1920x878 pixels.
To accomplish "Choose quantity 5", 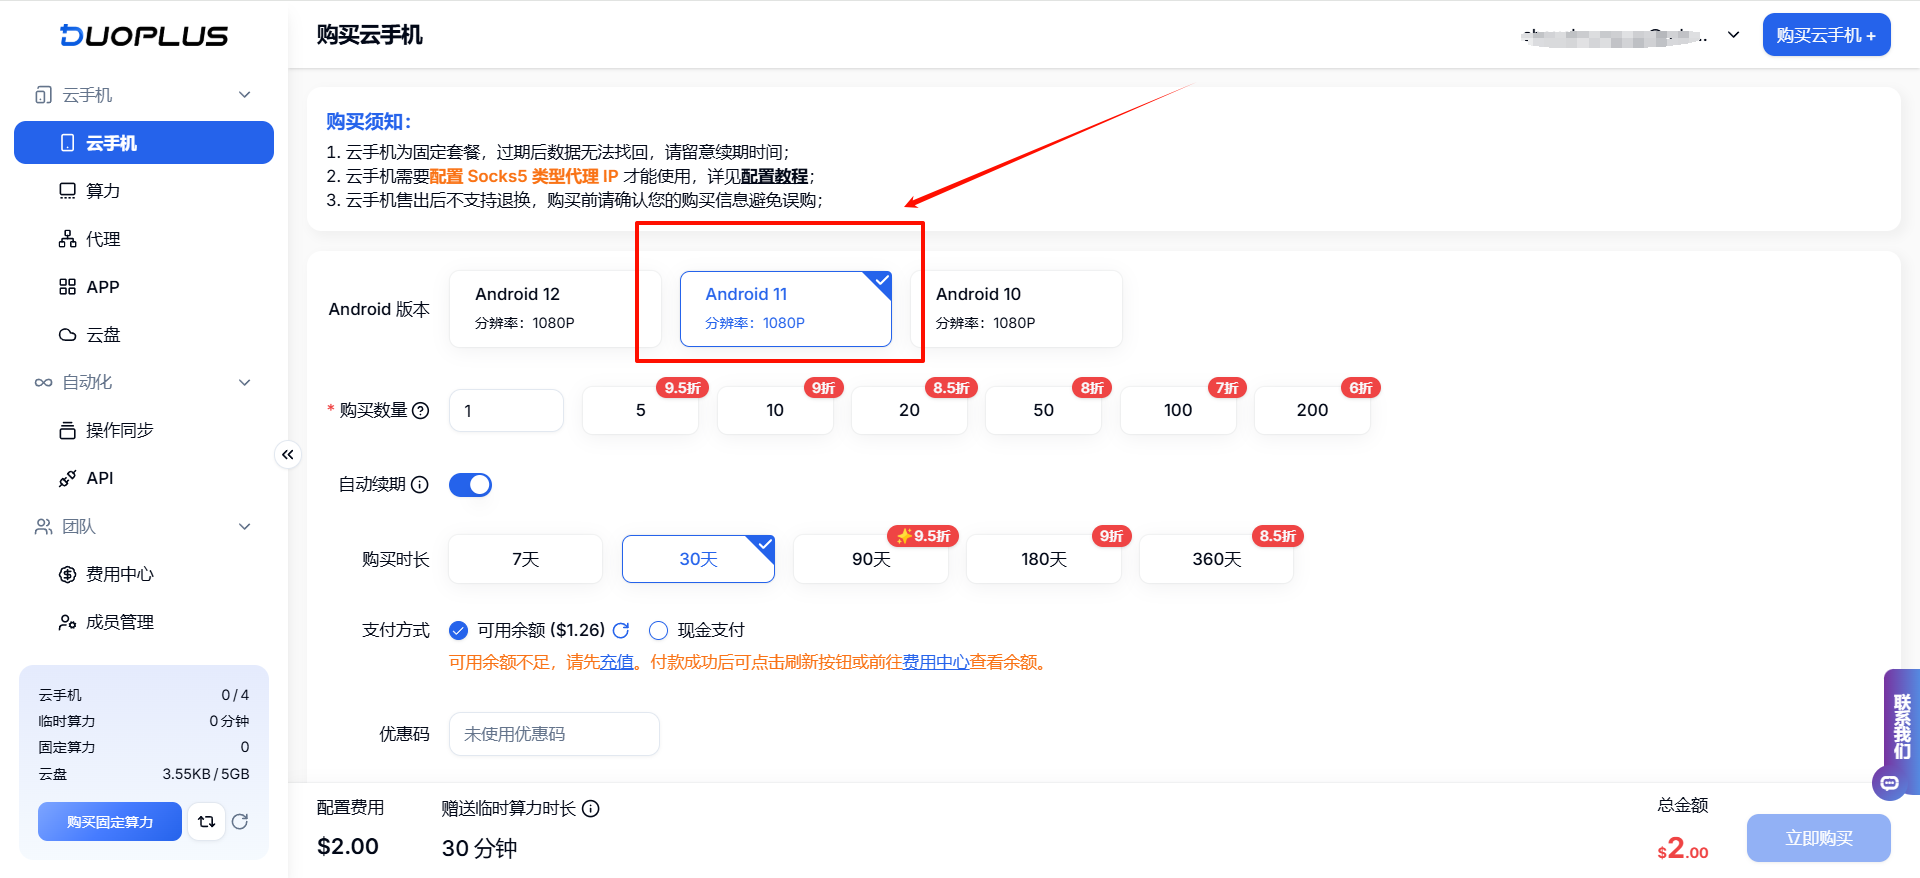I will click(640, 411).
